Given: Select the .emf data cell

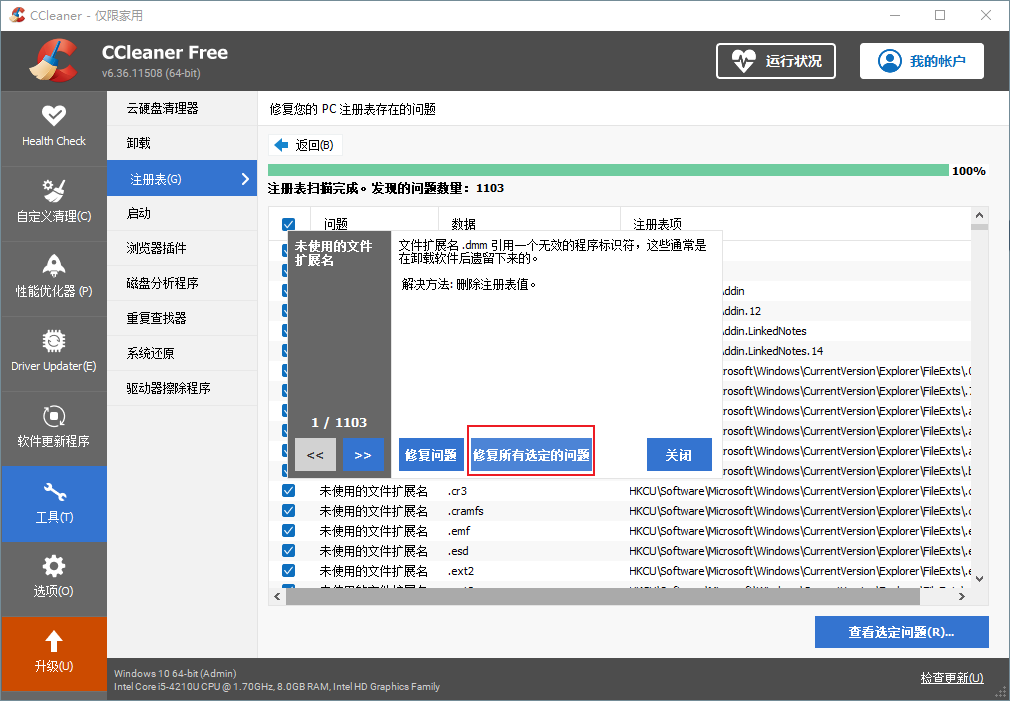Looking at the screenshot, I should pyautogui.click(x=459, y=531).
